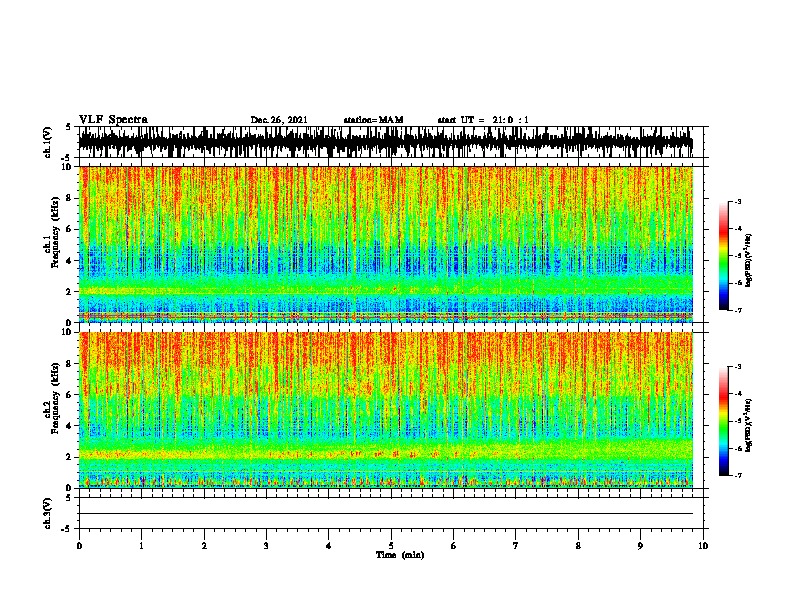Click the ch.2 'Frequency (kHz)' axis label
Screen dimensions: 792x612
pyautogui.click(x=55, y=398)
